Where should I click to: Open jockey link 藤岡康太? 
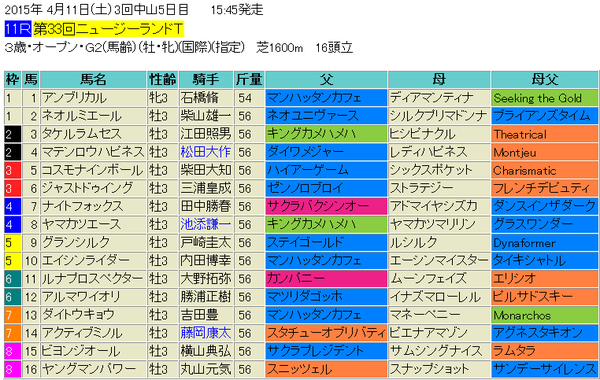205,333
